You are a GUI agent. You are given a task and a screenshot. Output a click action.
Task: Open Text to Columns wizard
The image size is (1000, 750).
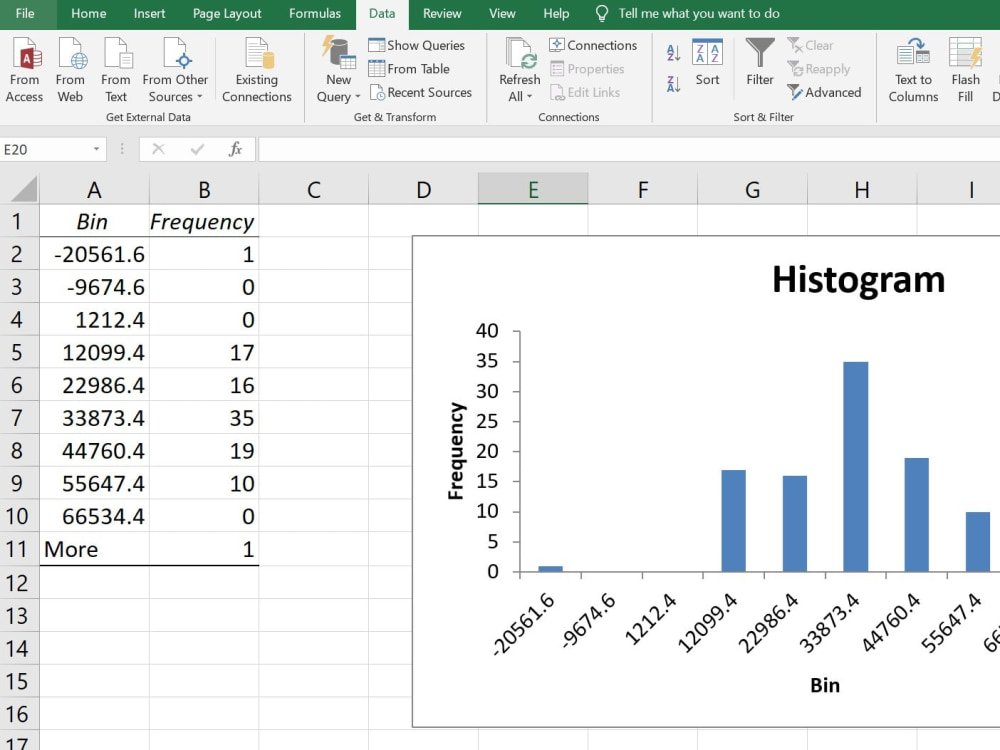[913, 70]
